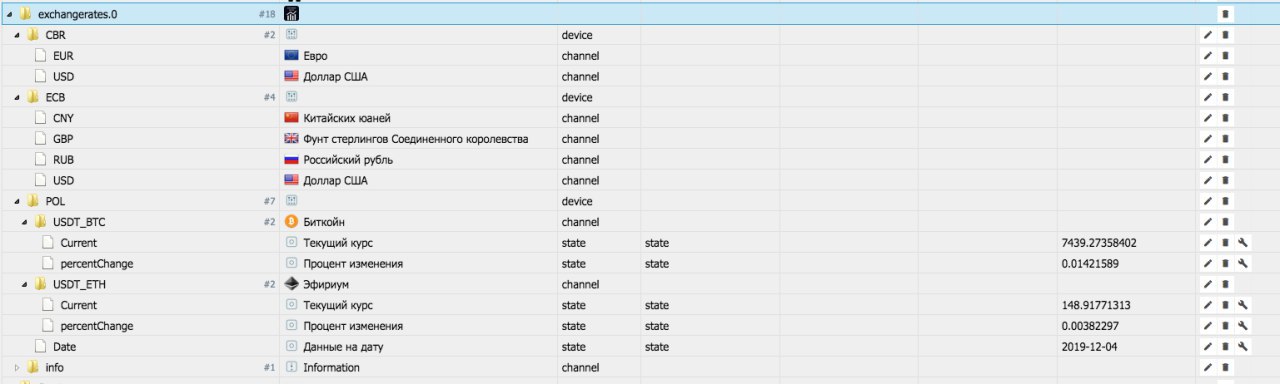
Task: Edit the GBP channel pencil icon
Action: coord(1209,139)
